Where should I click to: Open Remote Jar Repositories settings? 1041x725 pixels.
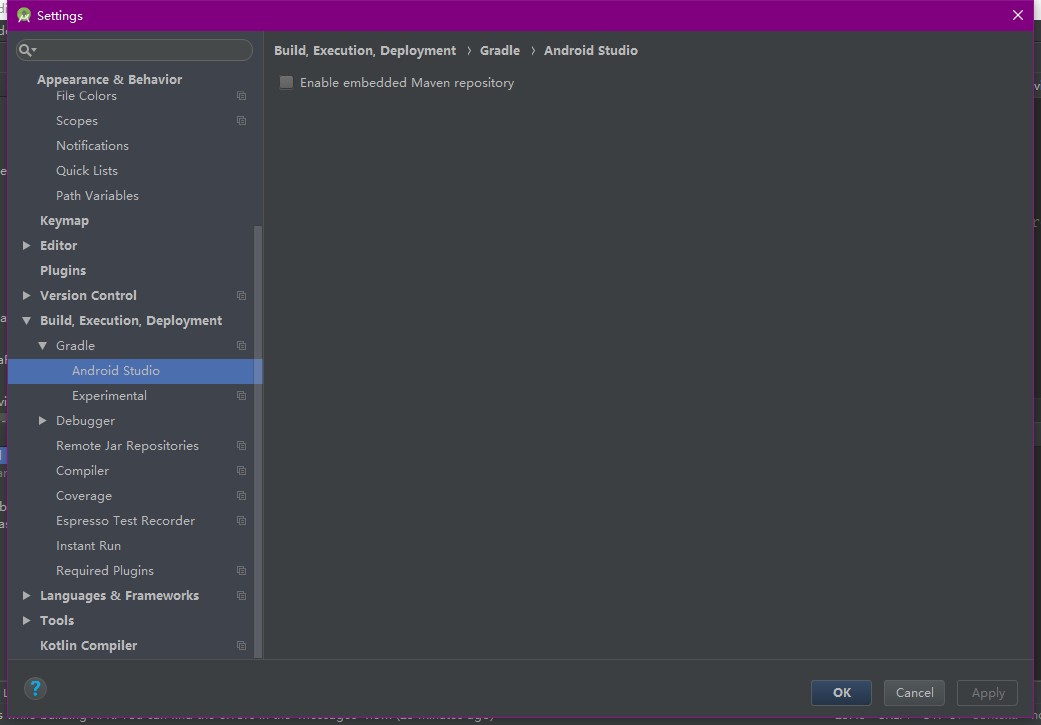click(x=127, y=445)
